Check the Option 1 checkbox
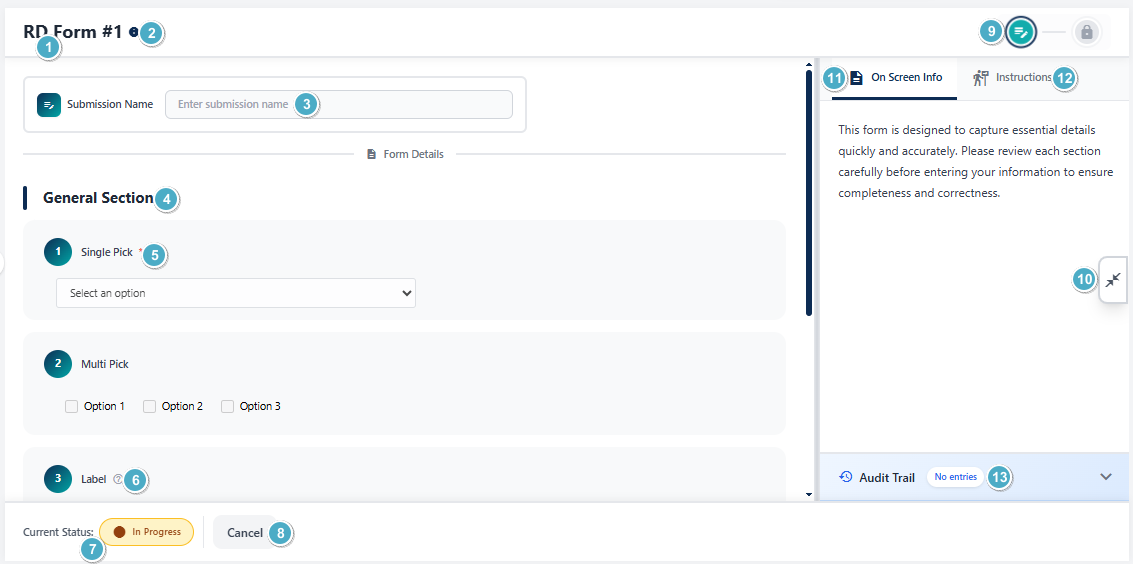Image resolution: width=1133 pixels, height=564 pixels. tap(71, 406)
